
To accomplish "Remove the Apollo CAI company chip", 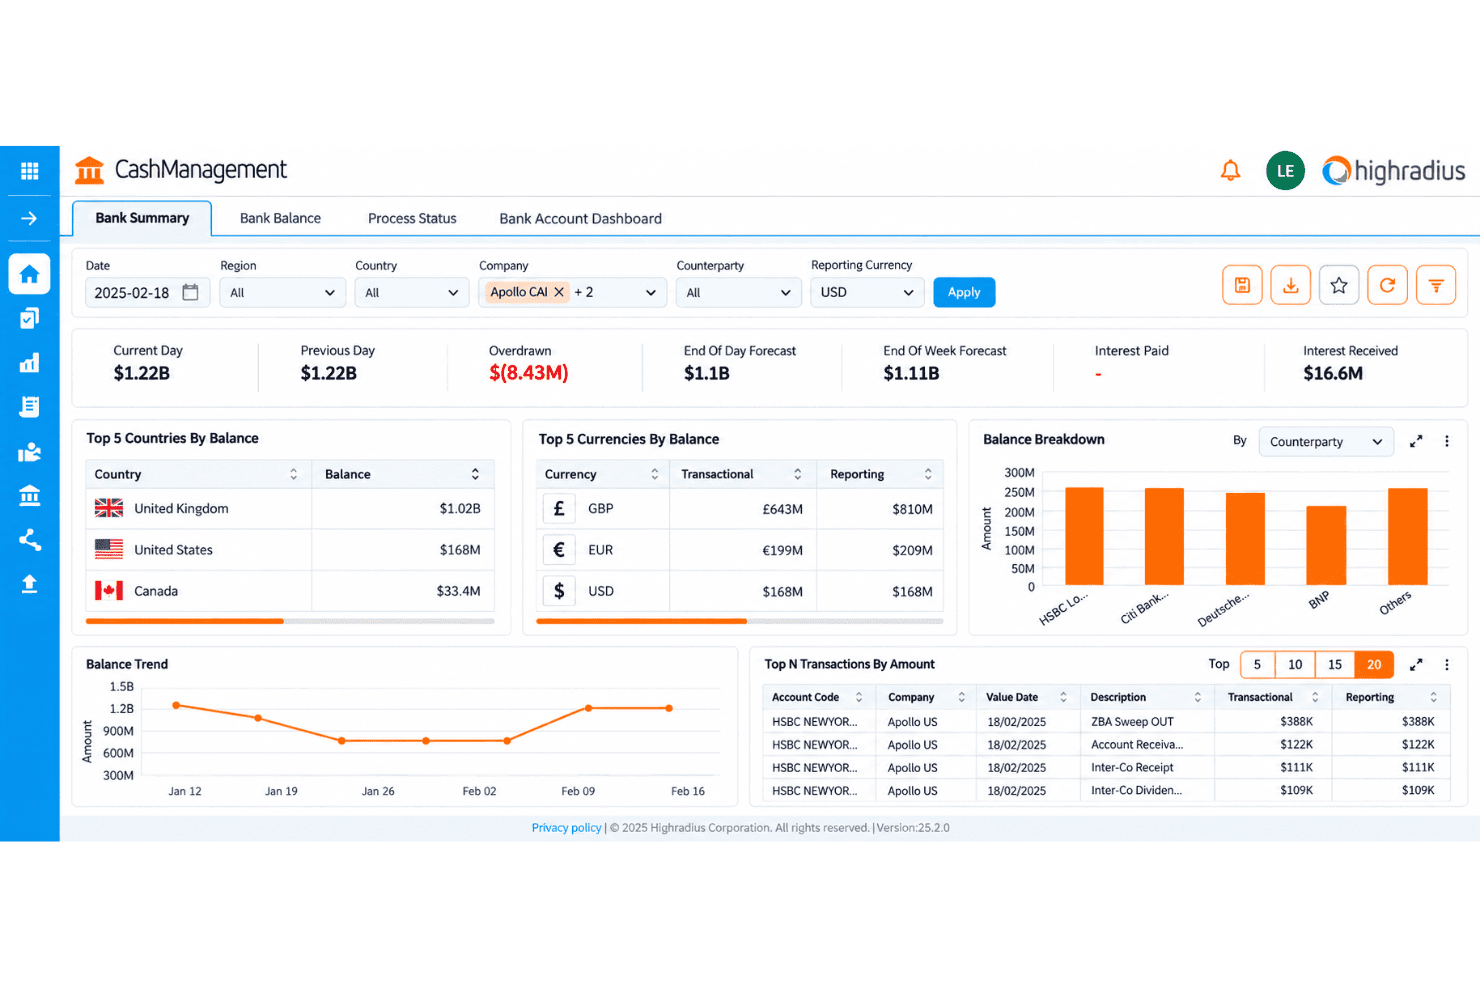I will coord(559,292).
